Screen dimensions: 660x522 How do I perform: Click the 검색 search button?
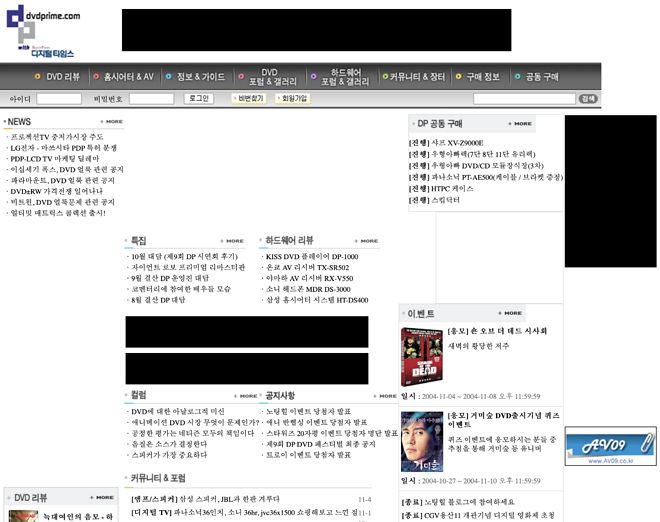[588, 99]
